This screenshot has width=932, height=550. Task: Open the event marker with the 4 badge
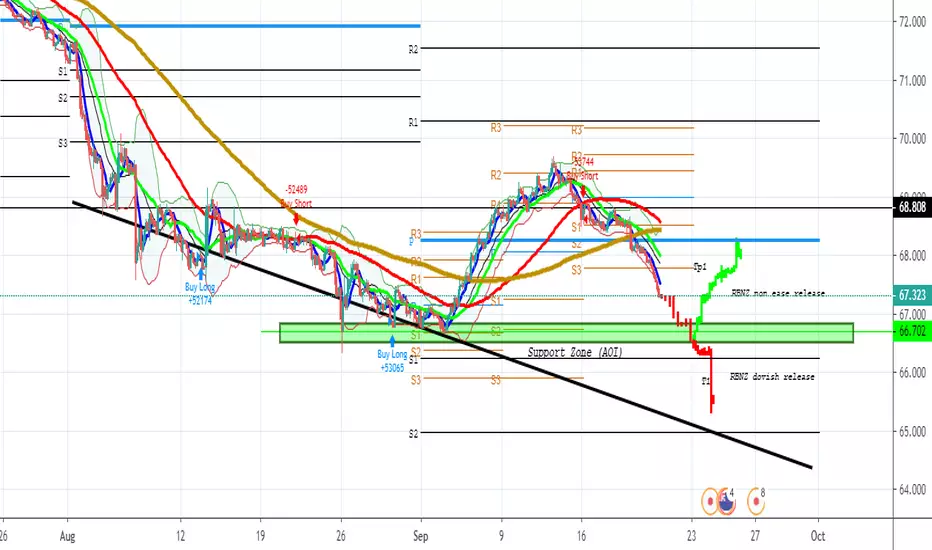click(726, 501)
